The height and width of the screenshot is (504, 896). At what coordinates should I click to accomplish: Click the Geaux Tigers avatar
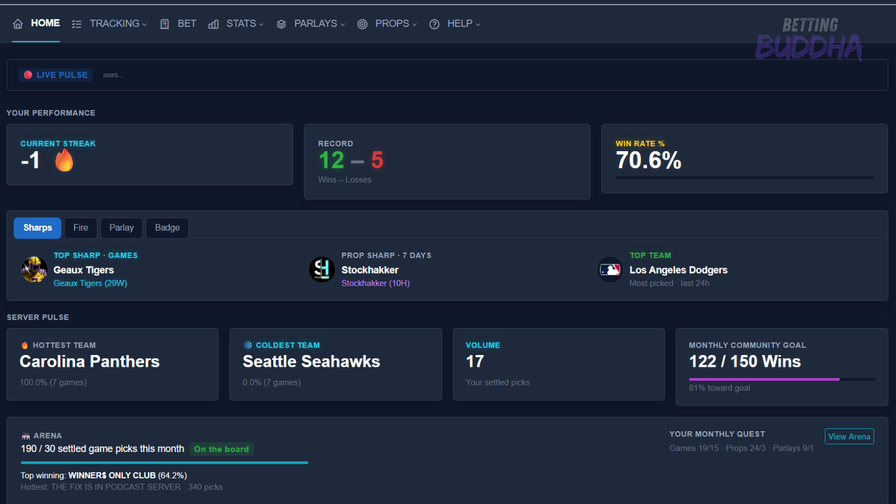click(34, 269)
